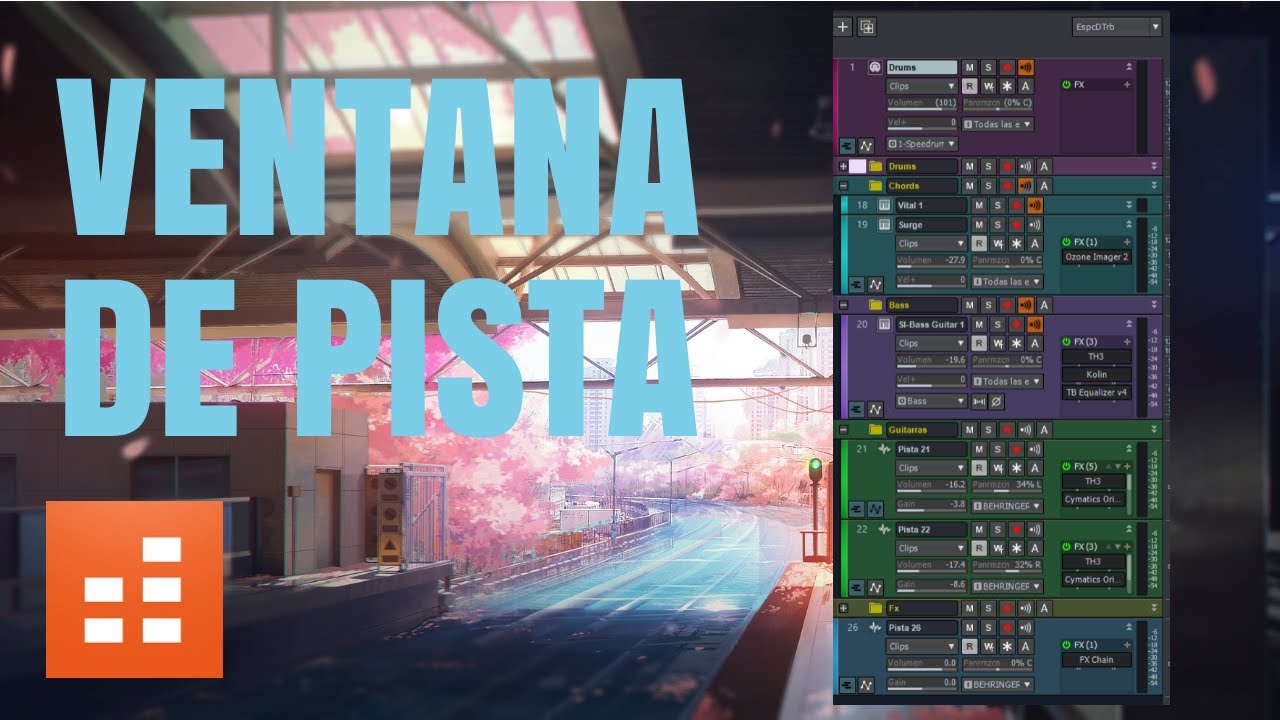Add an effect to Drums track FX bin

[x=1127, y=85]
